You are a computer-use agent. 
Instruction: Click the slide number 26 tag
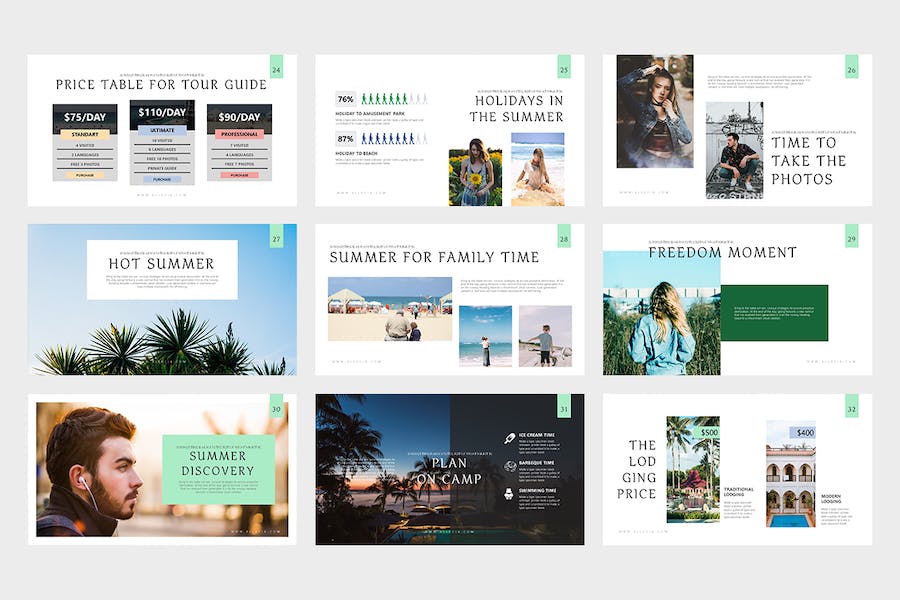pyautogui.click(x=851, y=67)
